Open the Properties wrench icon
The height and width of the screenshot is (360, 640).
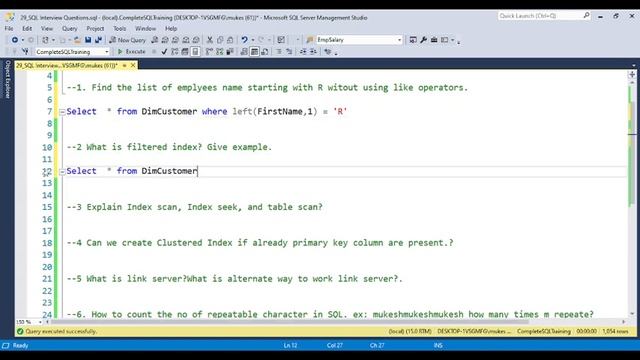pyautogui.click(x=423, y=40)
